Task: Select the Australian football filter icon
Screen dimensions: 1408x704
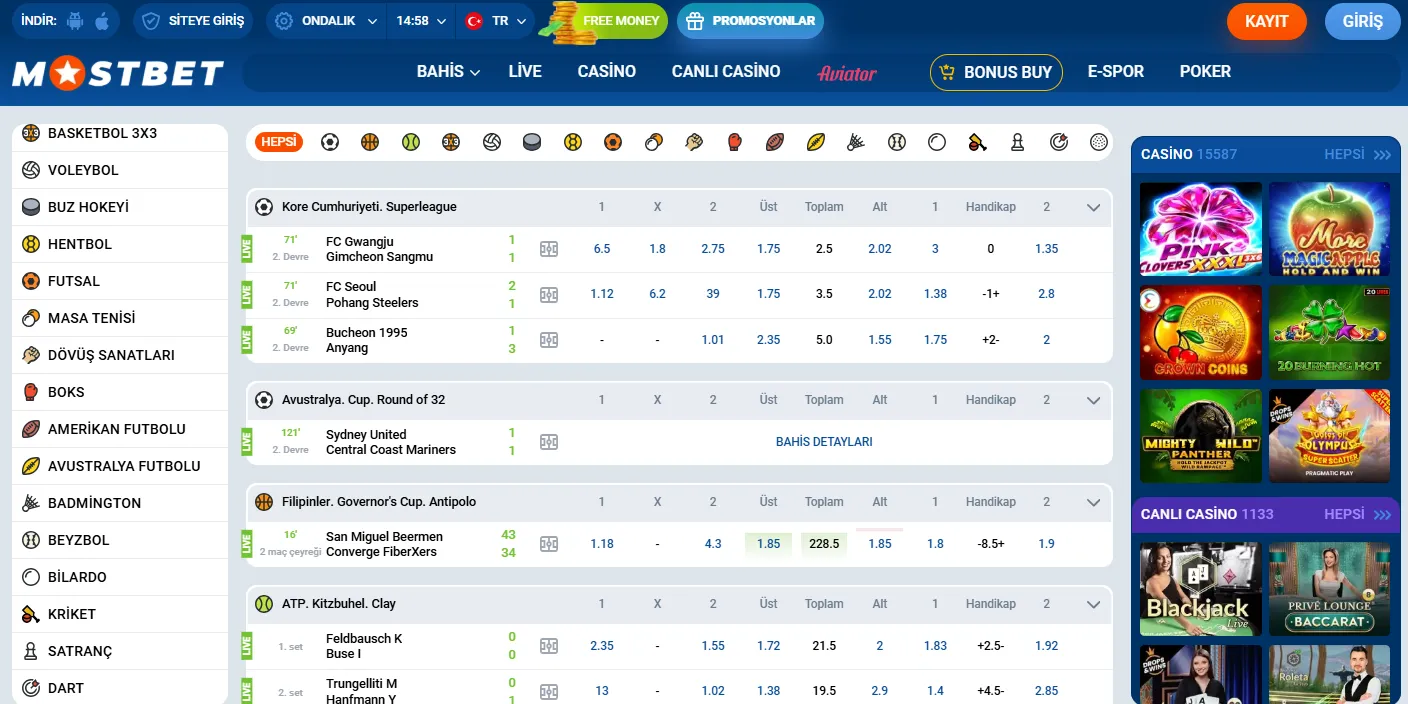Action: 815,142
